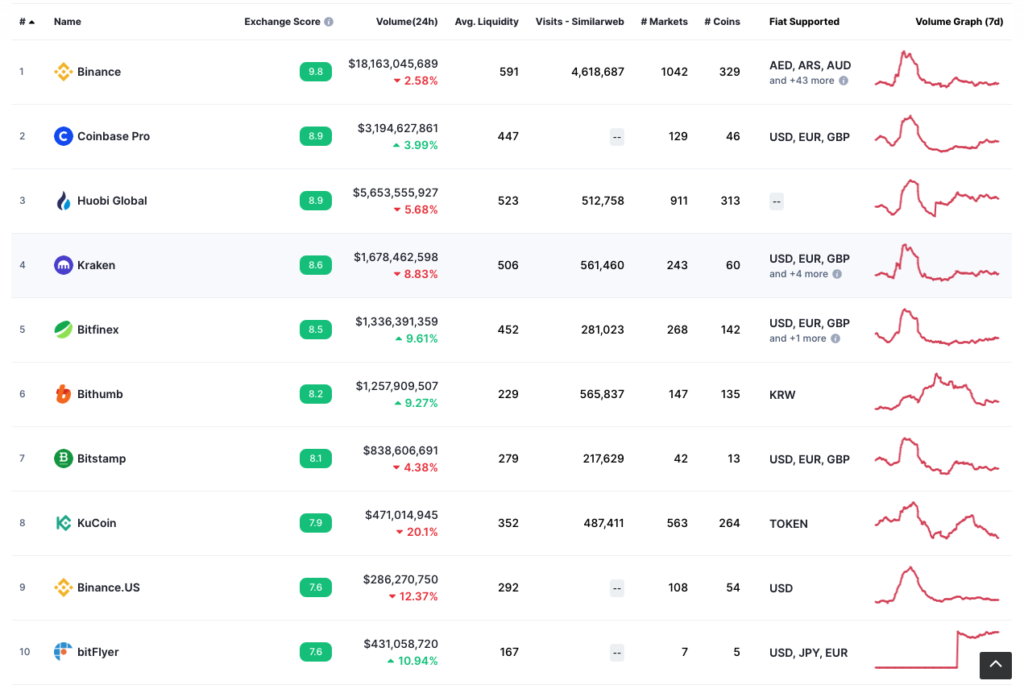Open the Huobi Global exchange link

pos(112,200)
